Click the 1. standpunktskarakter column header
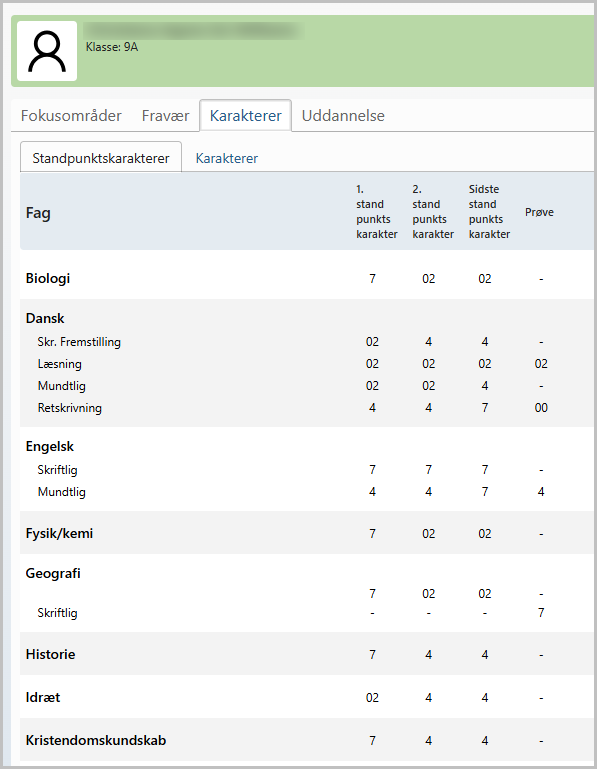Screen dimensions: 597x769 point(377,211)
